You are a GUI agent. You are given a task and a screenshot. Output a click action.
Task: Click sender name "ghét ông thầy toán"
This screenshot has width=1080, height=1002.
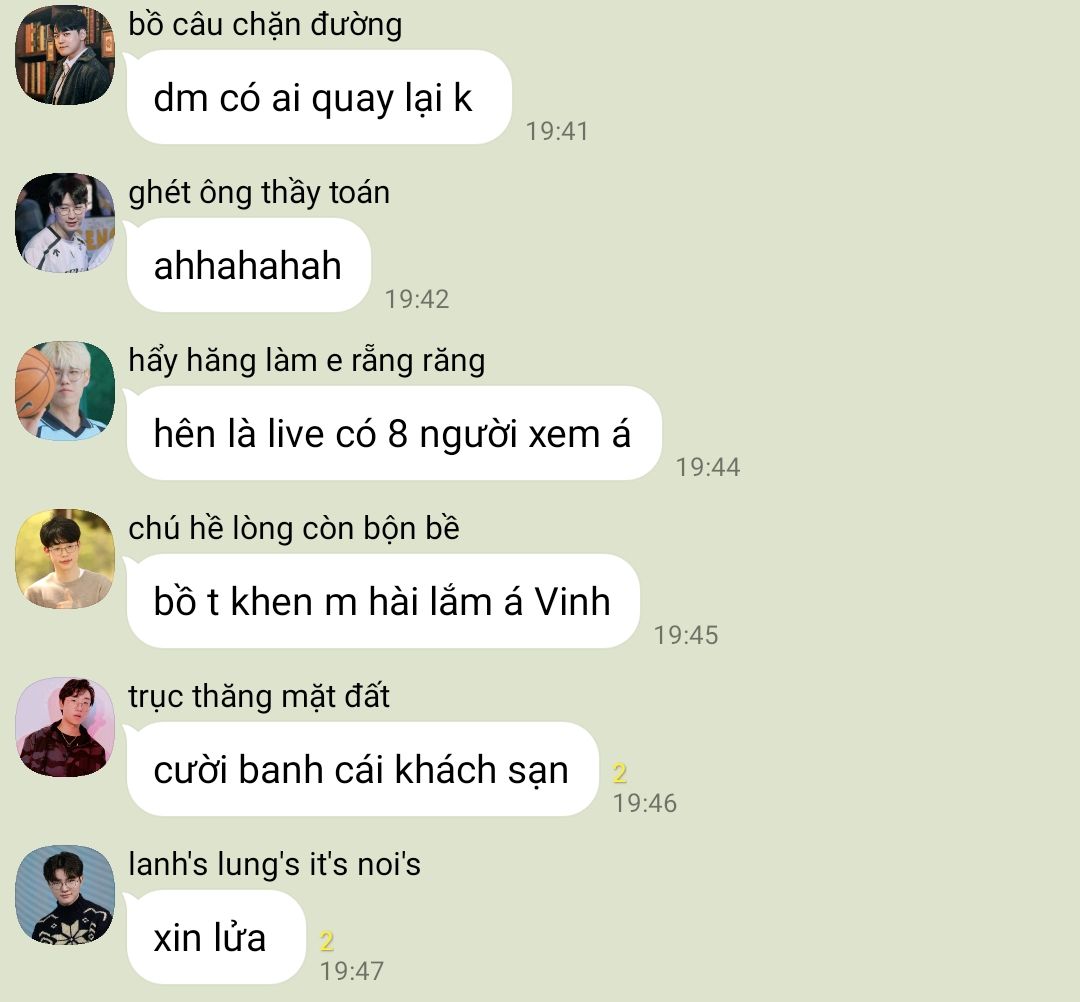point(259,193)
